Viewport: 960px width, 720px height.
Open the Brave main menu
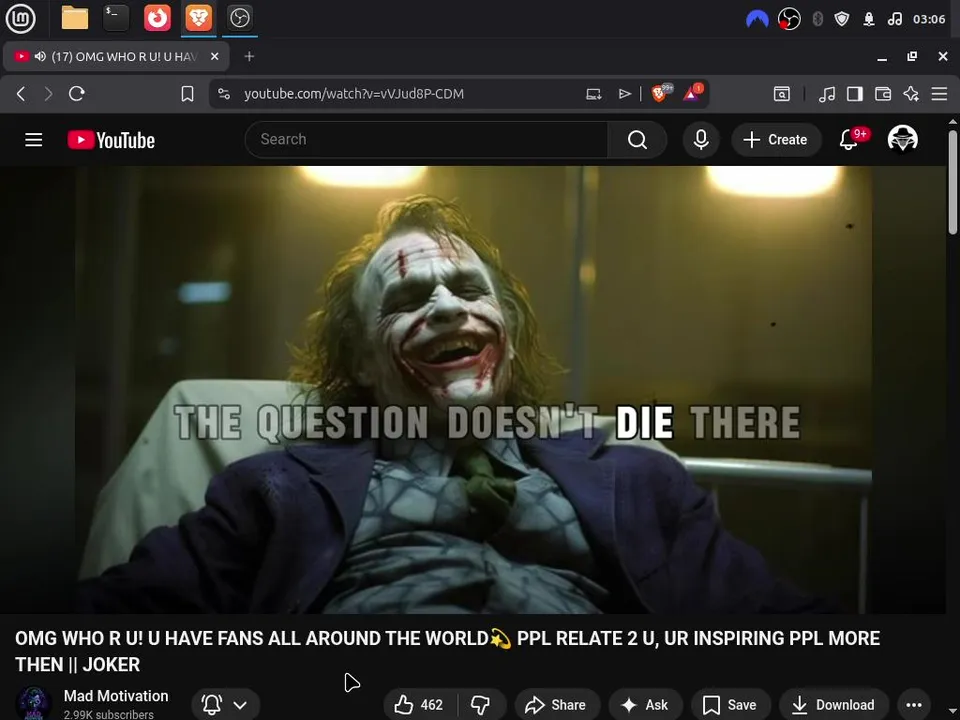click(x=939, y=94)
